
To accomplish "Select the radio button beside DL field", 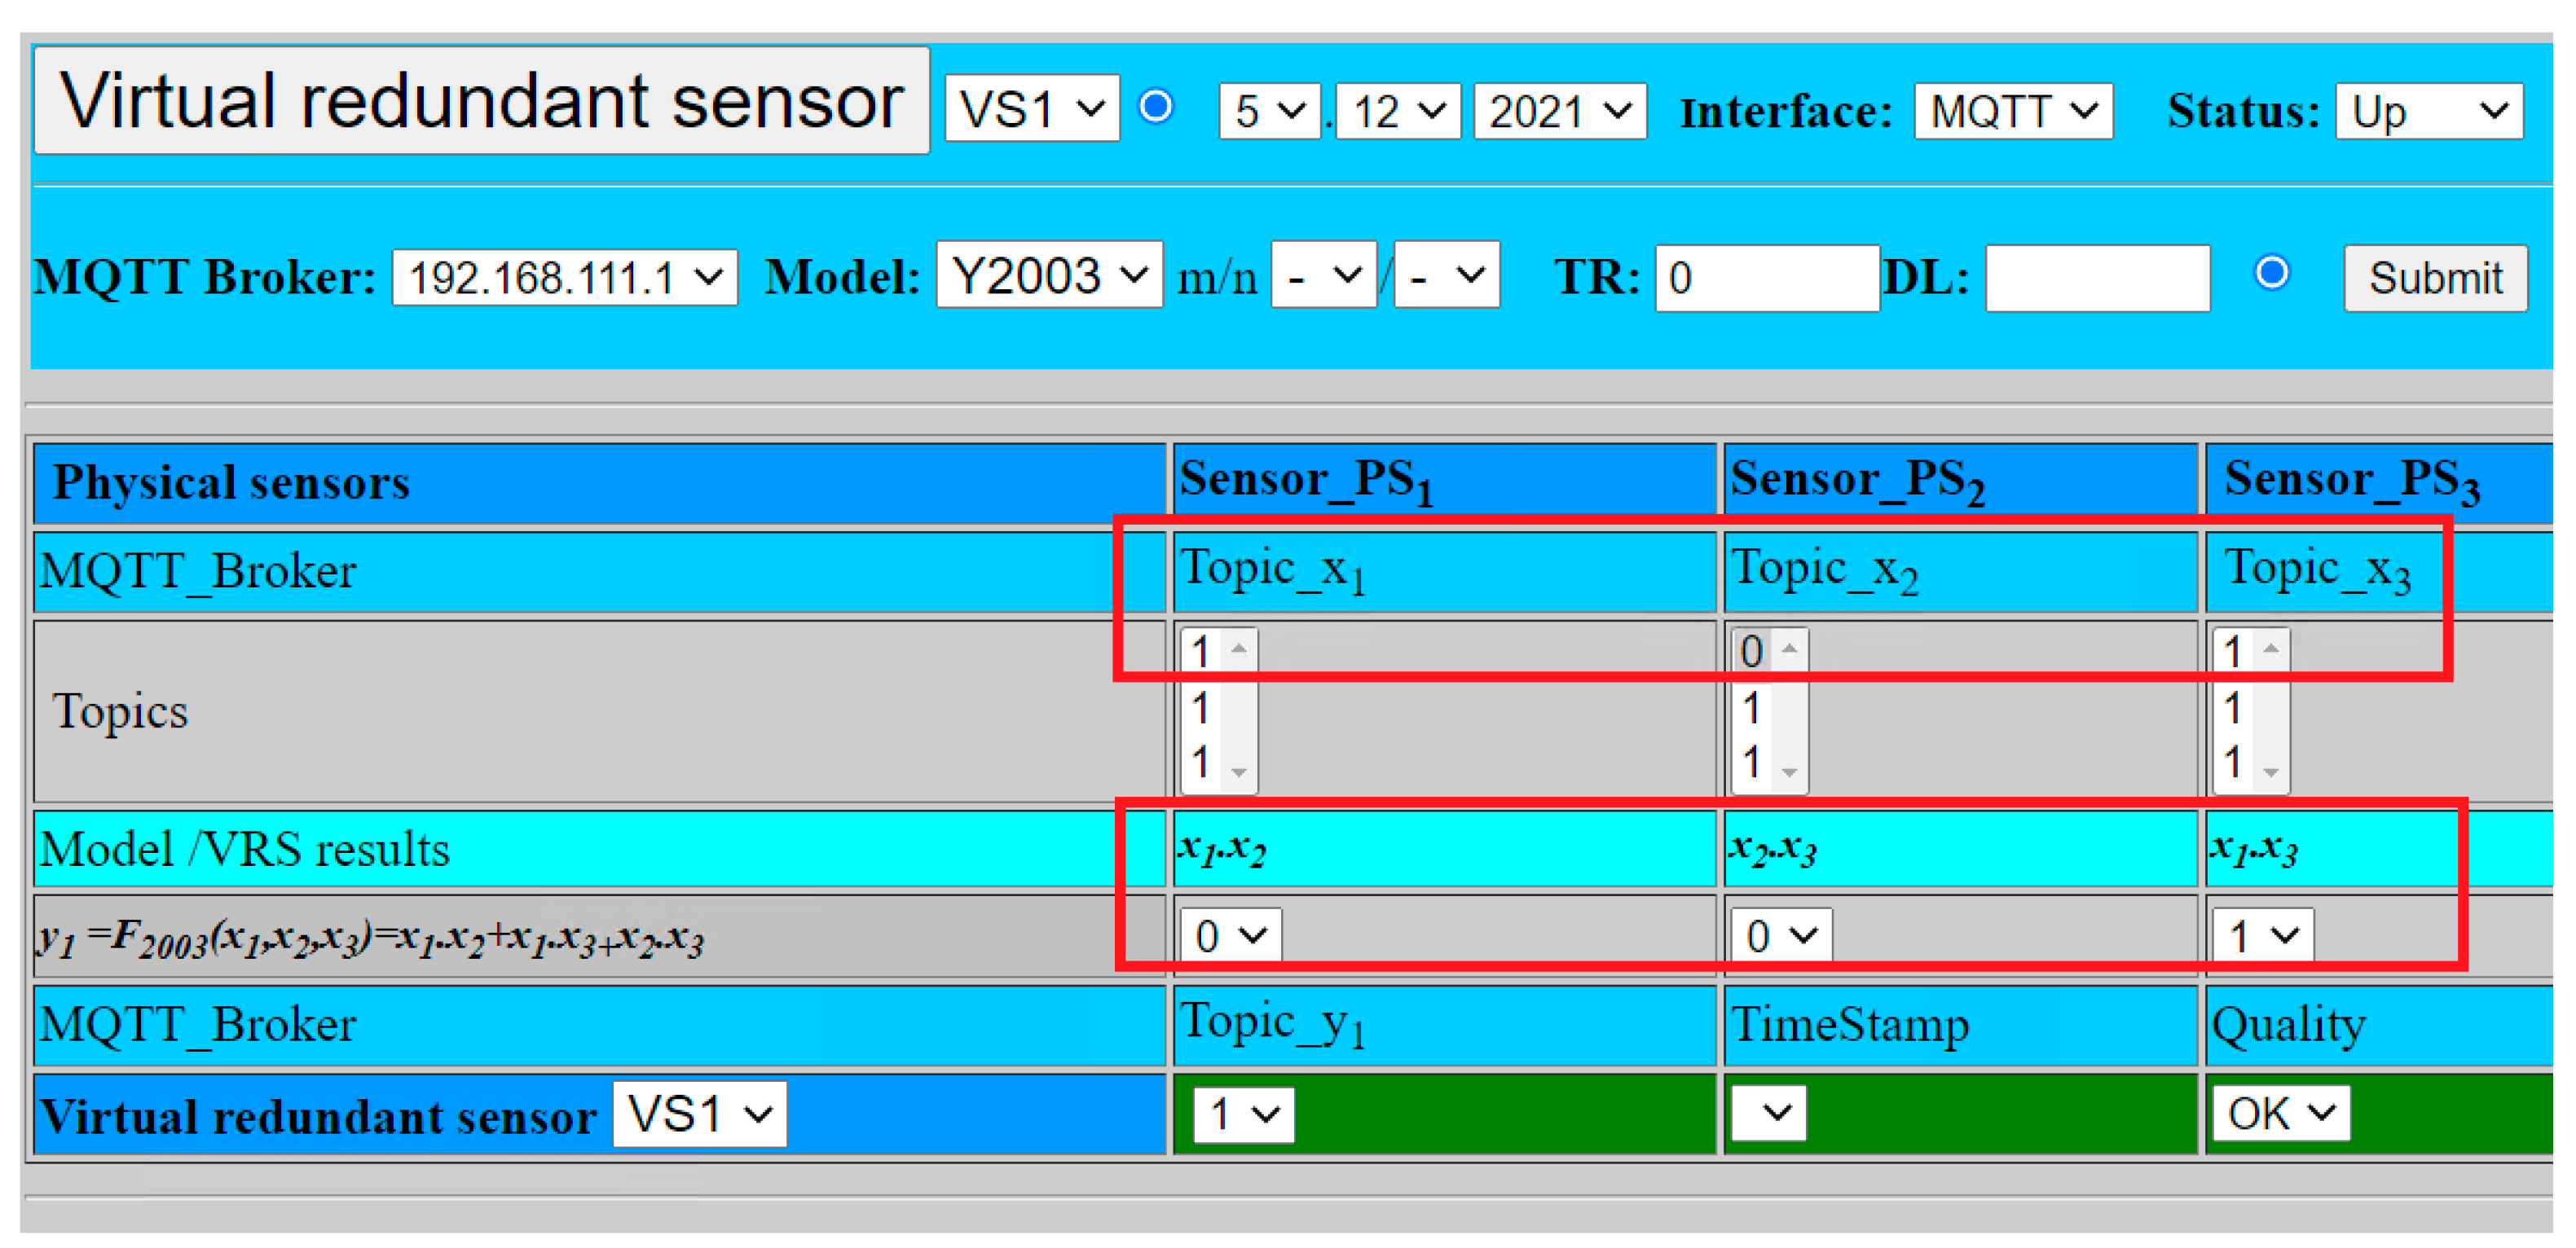I will click(x=2274, y=274).
